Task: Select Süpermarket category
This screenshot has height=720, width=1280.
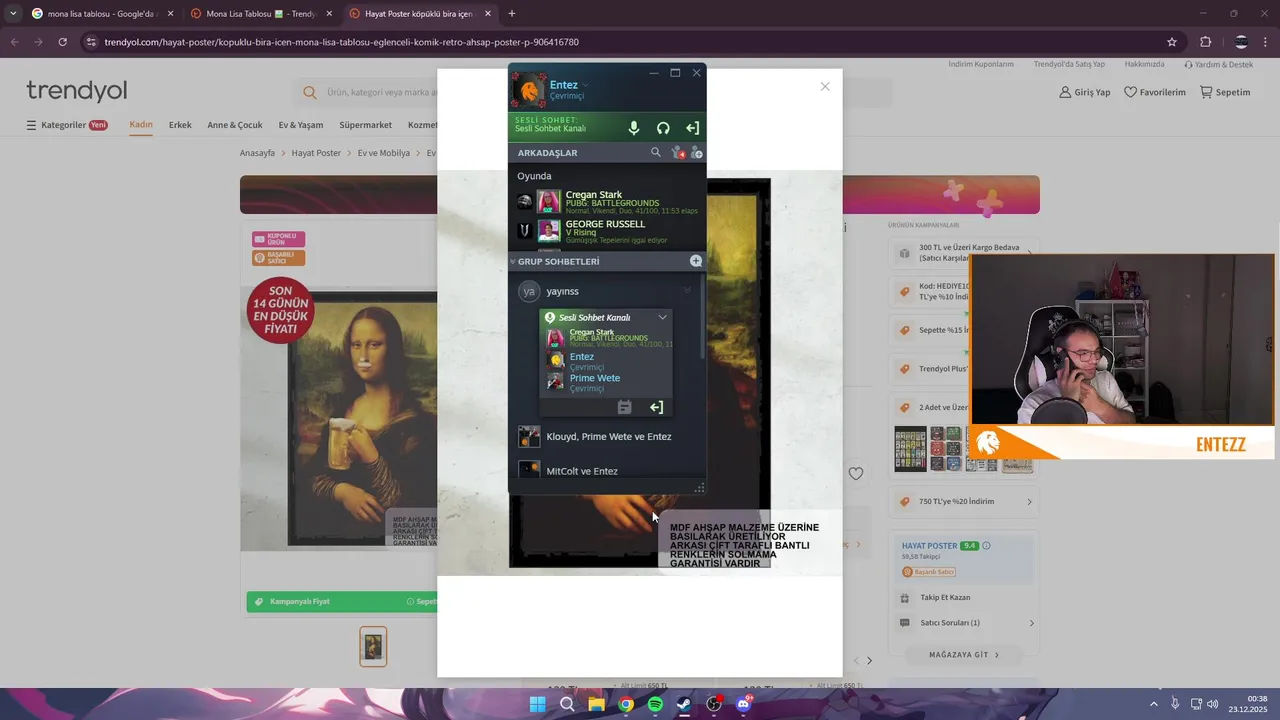Action: click(366, 125)
